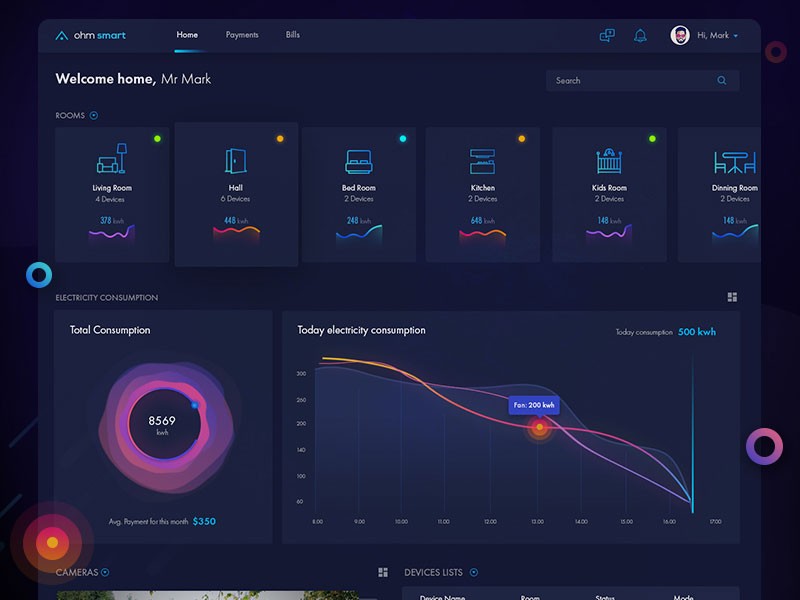Switch to the Payments tab
Viewport: 800px width, 600px height.
[242, 34]
